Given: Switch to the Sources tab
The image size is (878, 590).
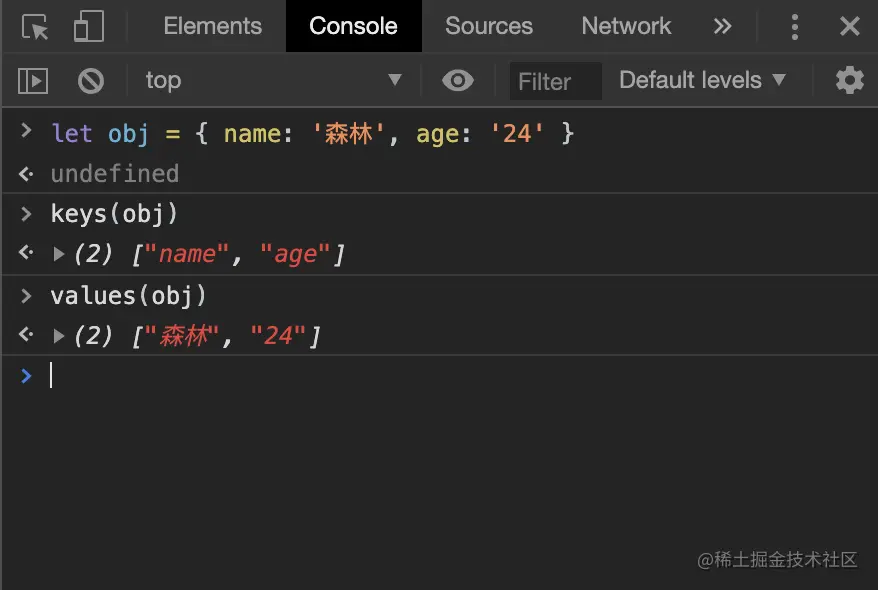Looking at the screenshot, I should click(x=489, y=26).
